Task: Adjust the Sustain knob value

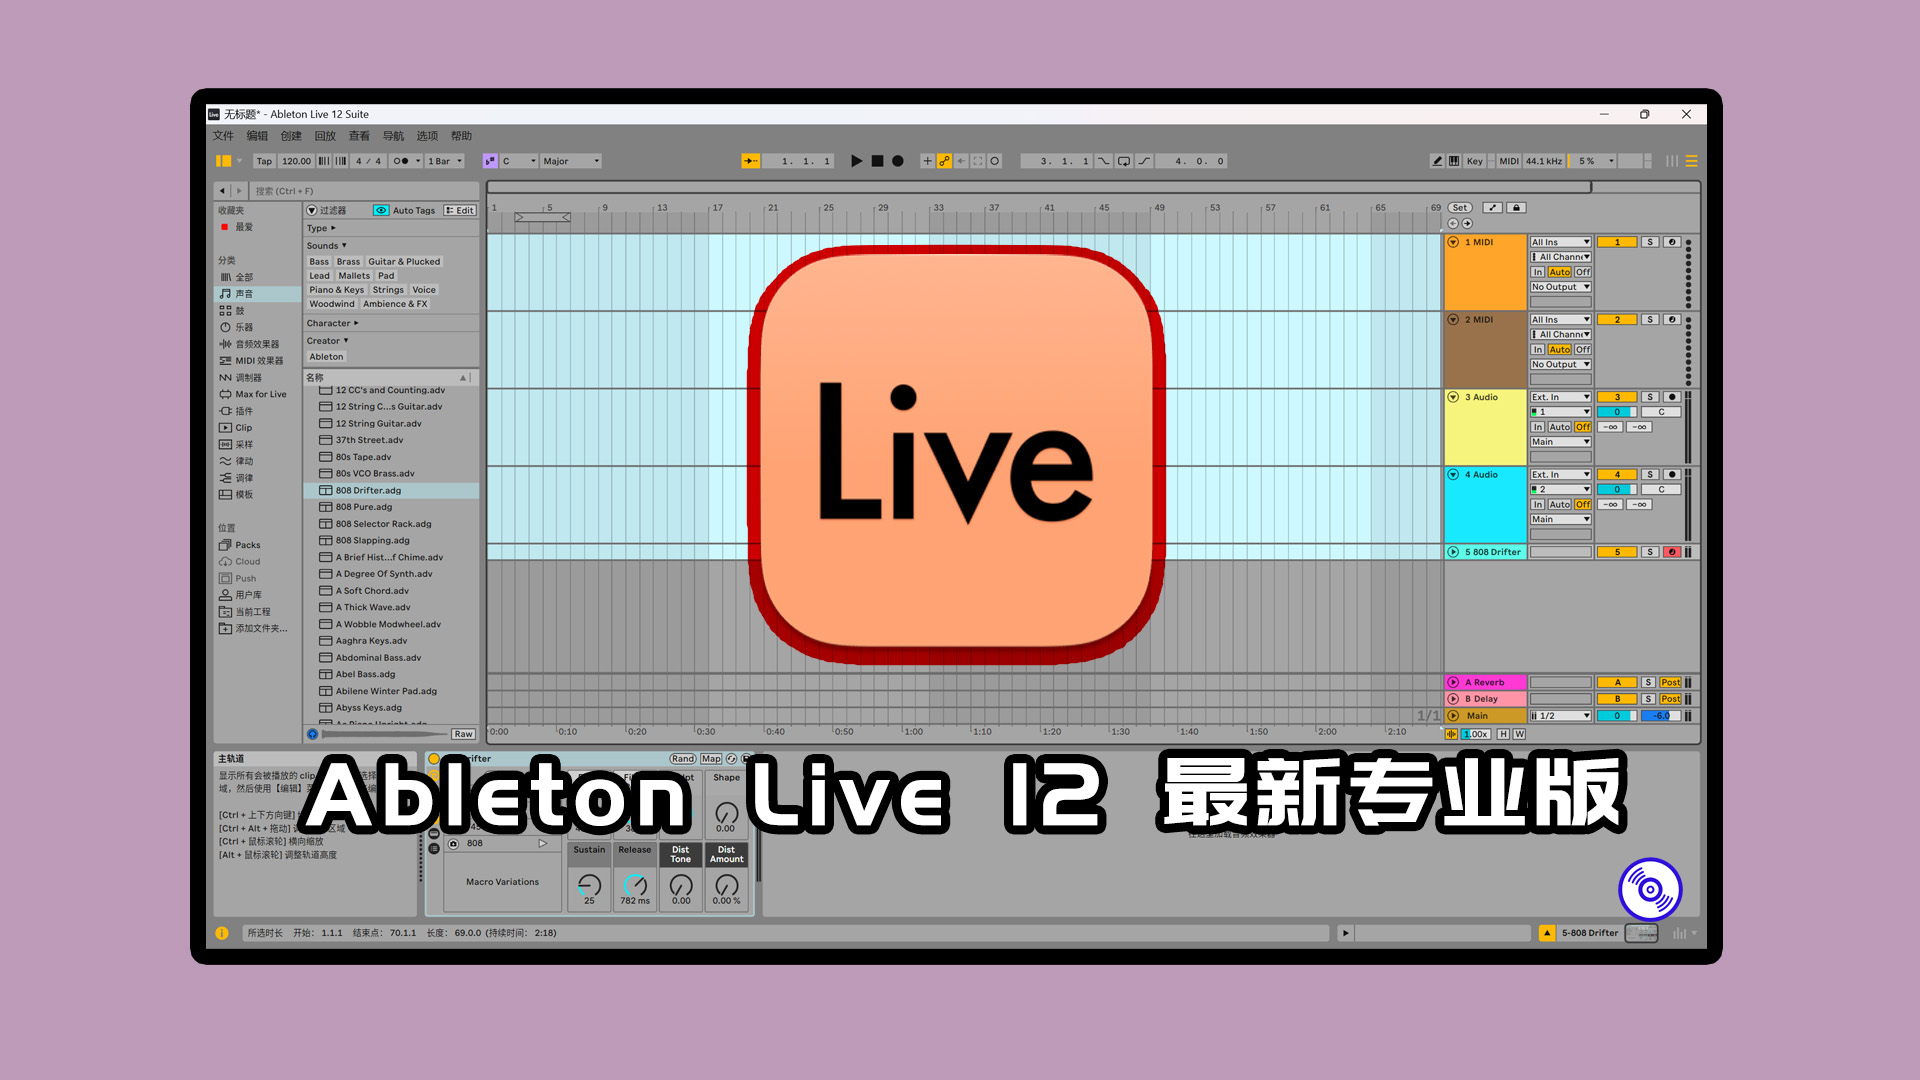Action: (588, 885)
